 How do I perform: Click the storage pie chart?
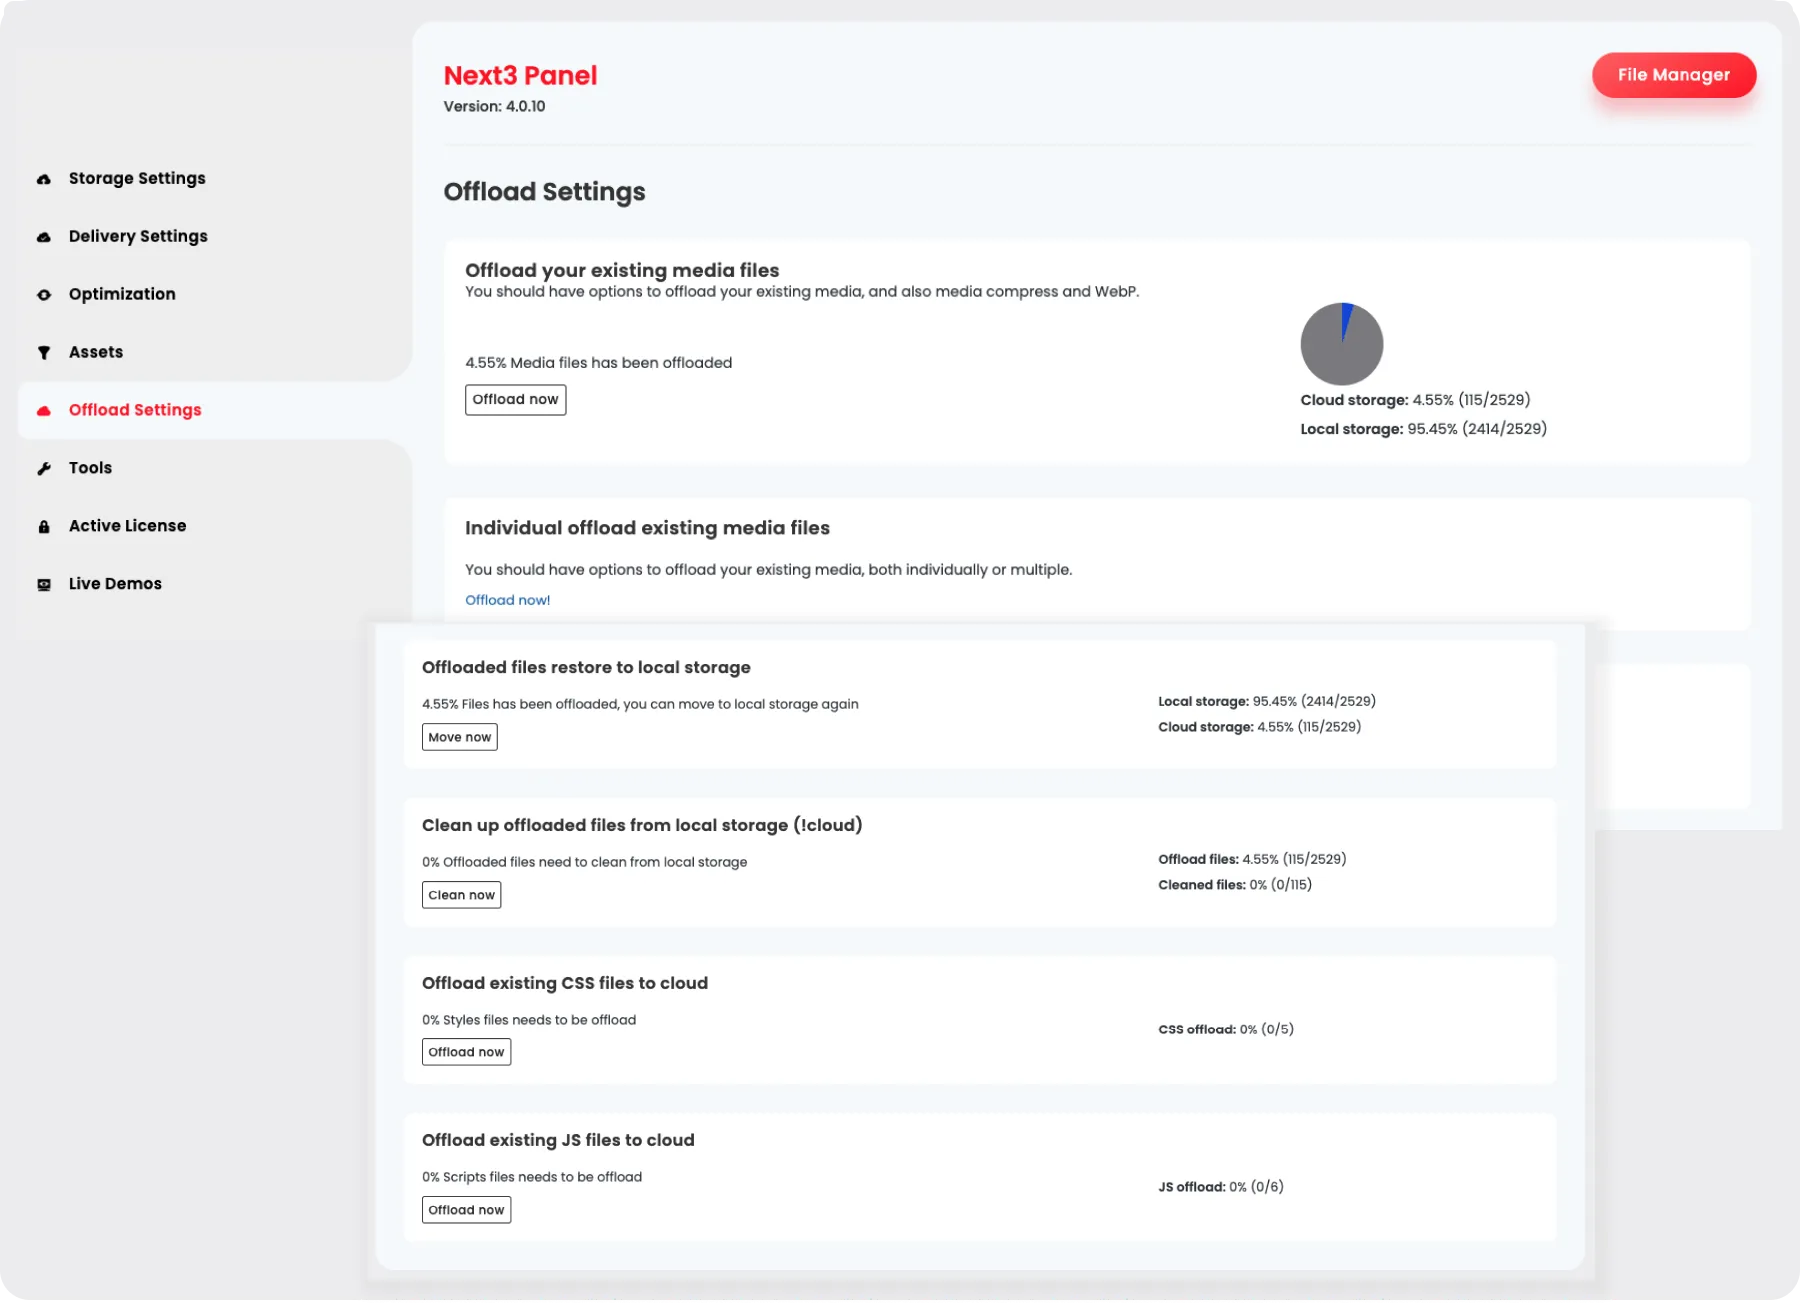[1341, 344]
